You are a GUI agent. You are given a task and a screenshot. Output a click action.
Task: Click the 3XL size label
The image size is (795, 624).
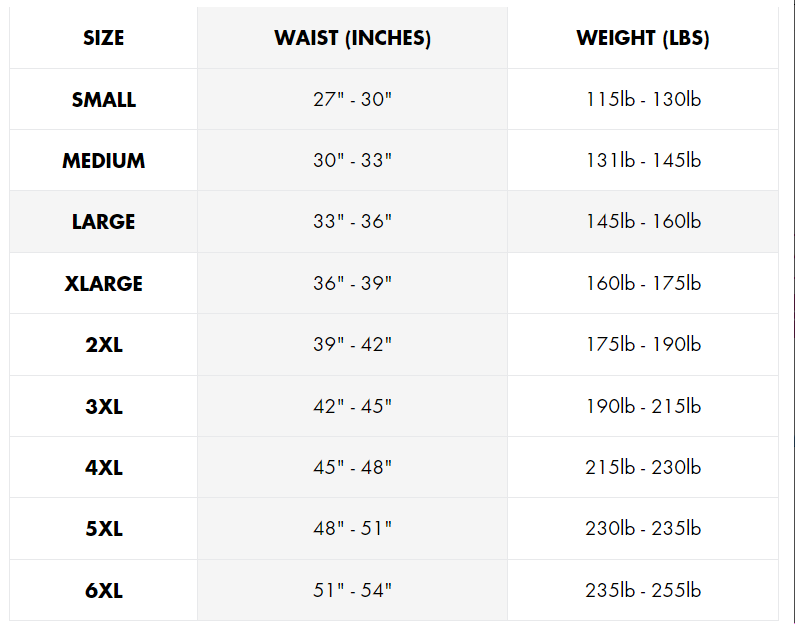click(104, 407)
